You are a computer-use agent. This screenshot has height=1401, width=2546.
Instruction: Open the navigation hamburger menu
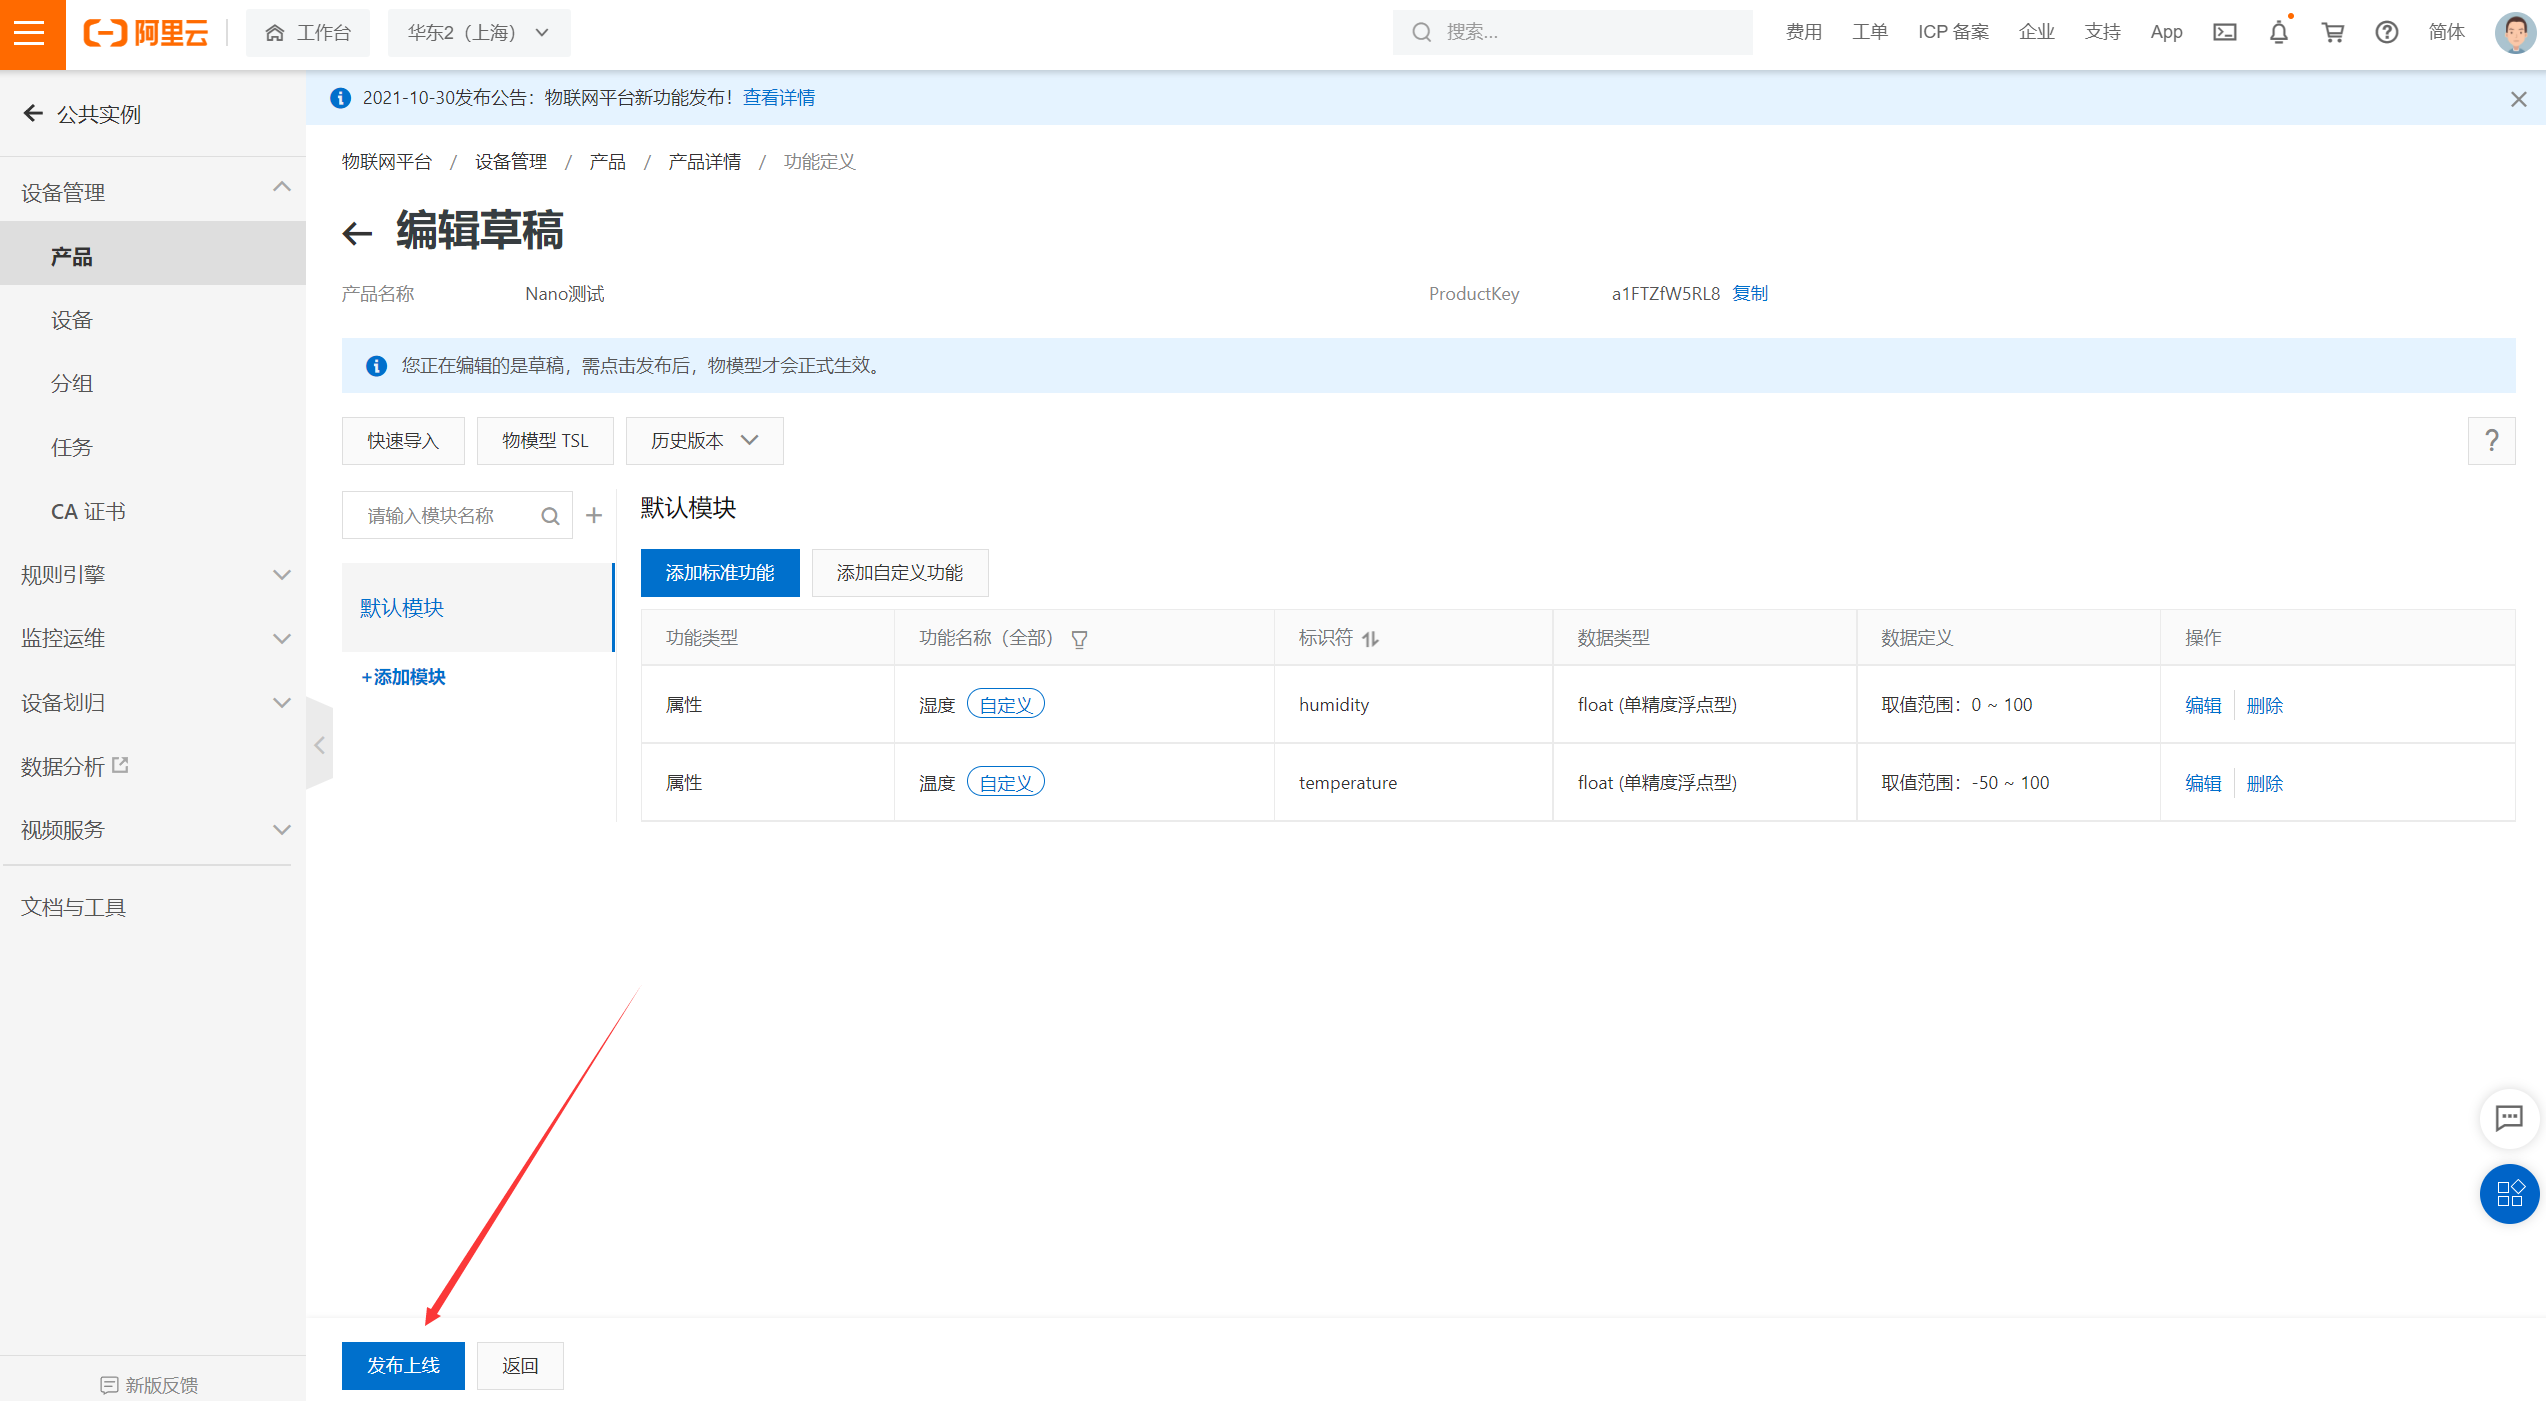(31, 33)
